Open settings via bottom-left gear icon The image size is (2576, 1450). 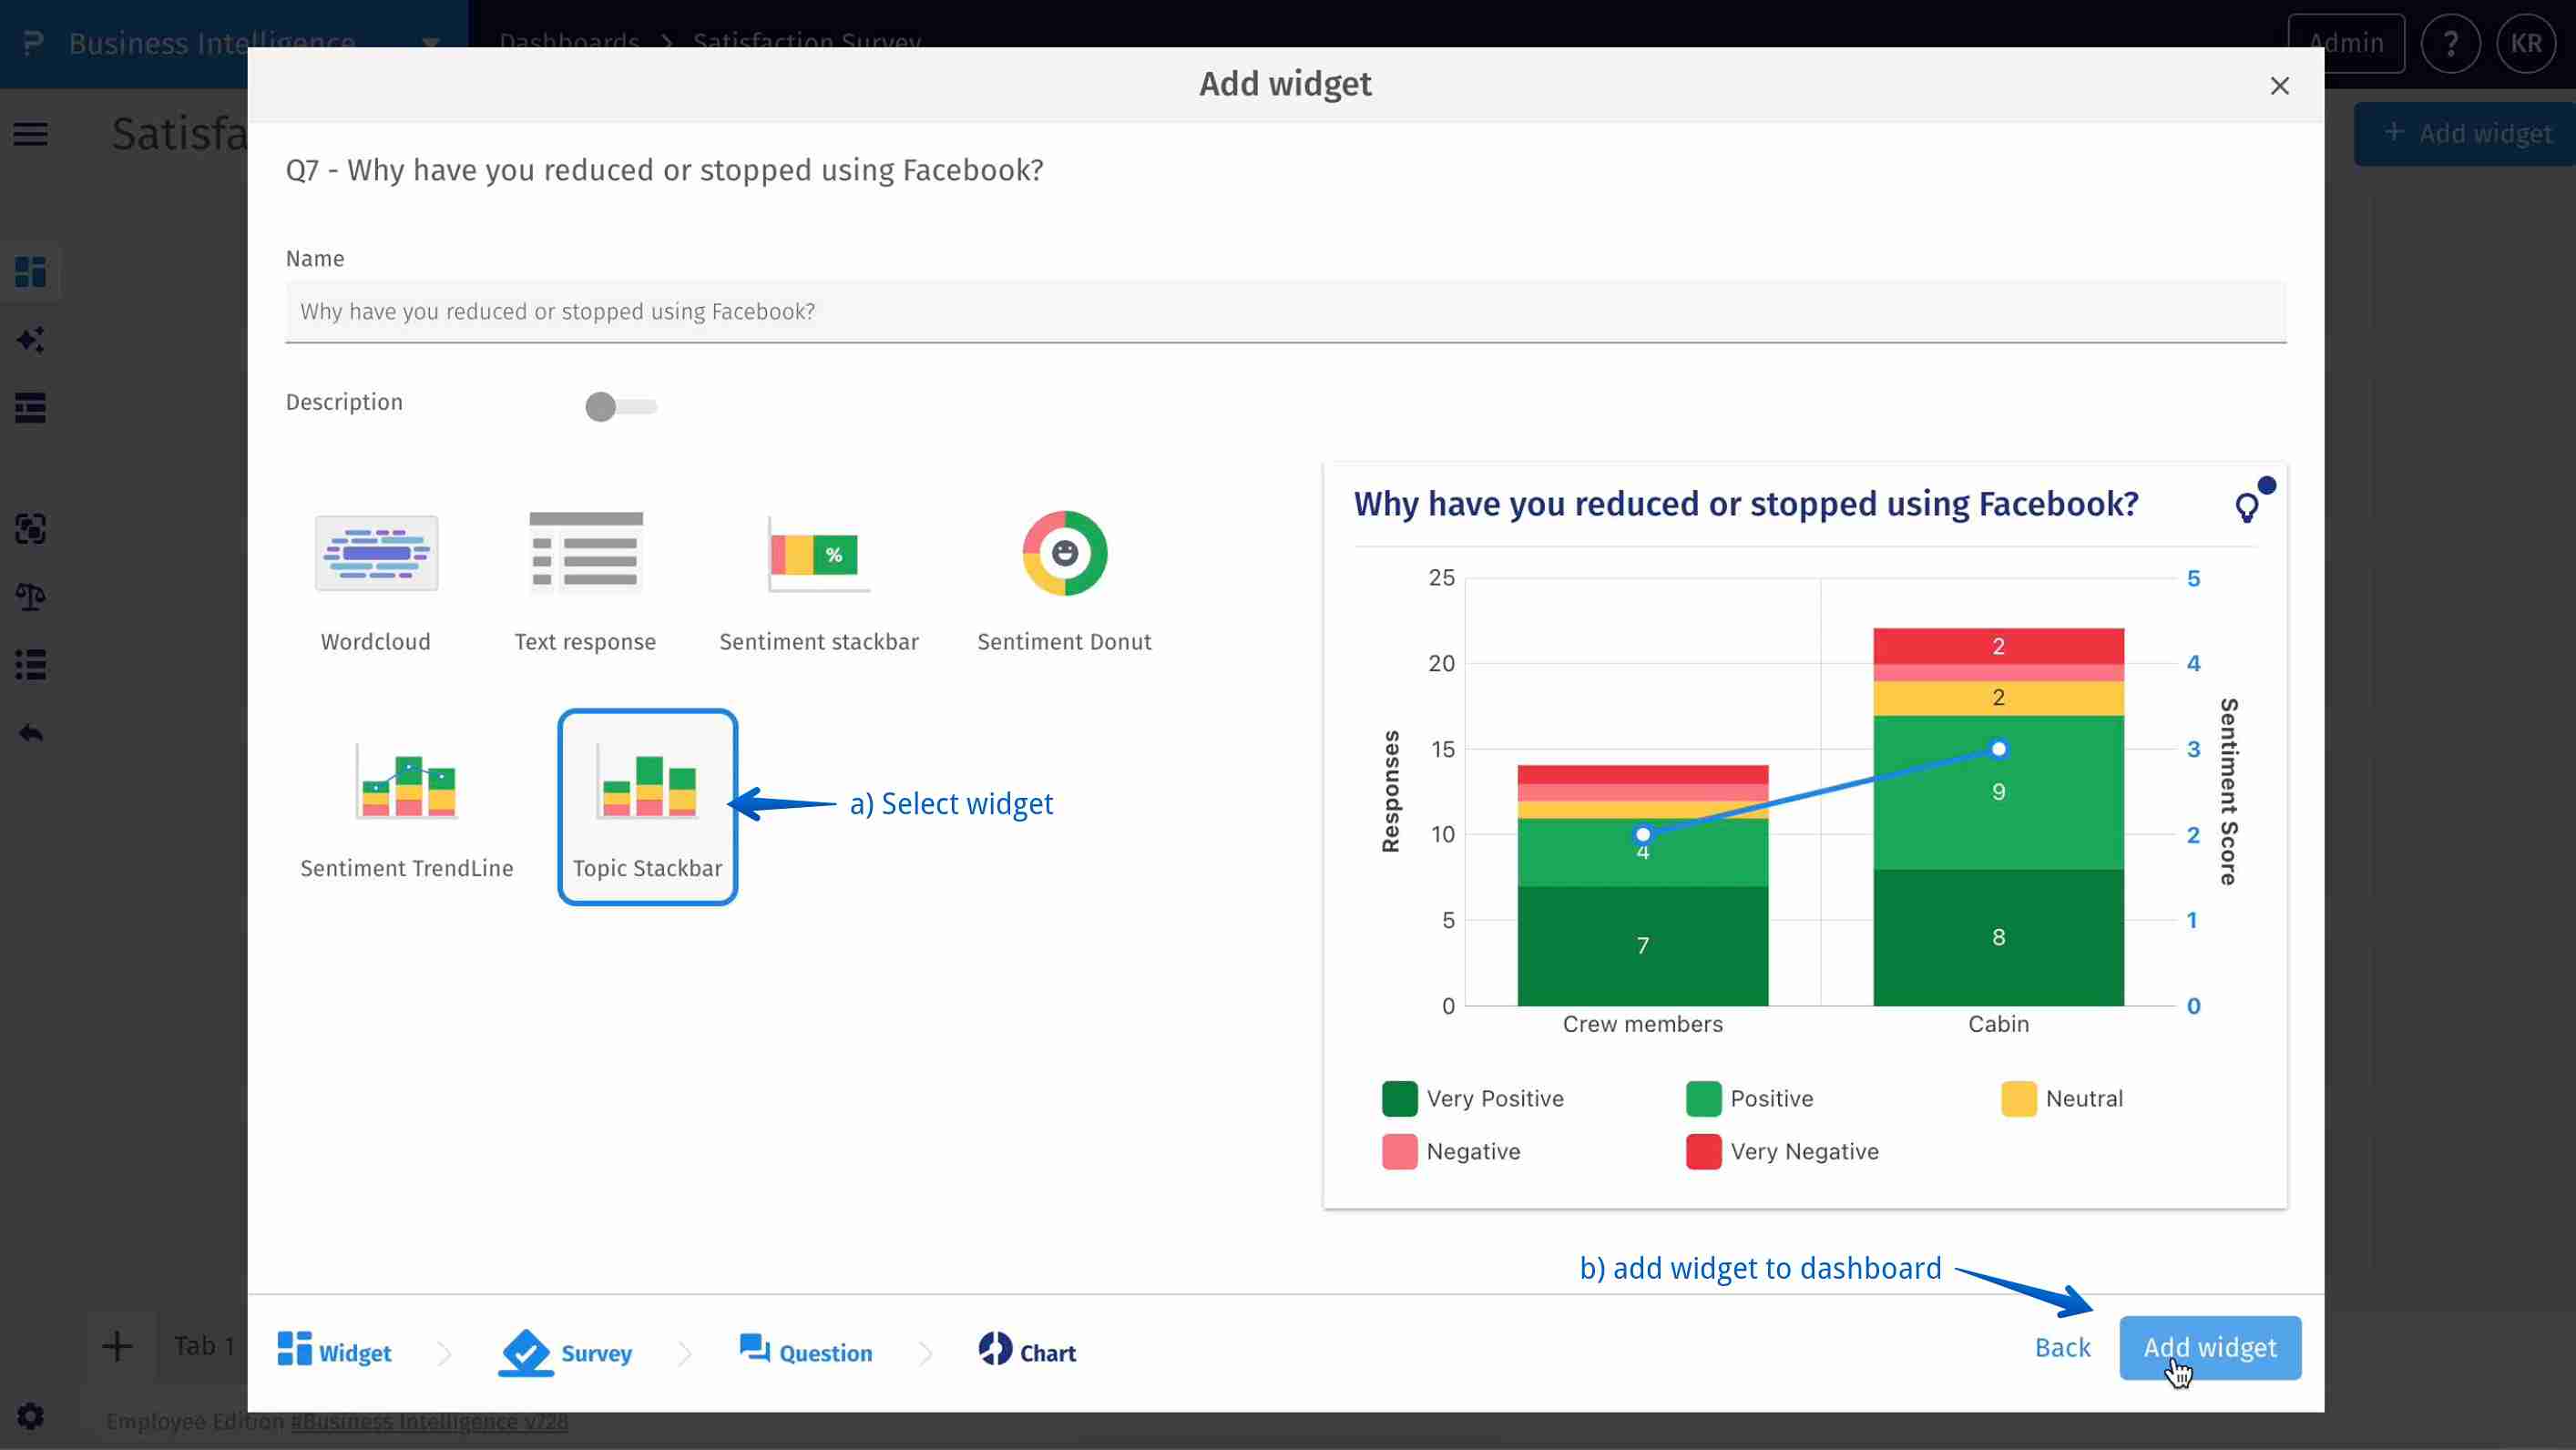pos(29,1416)
